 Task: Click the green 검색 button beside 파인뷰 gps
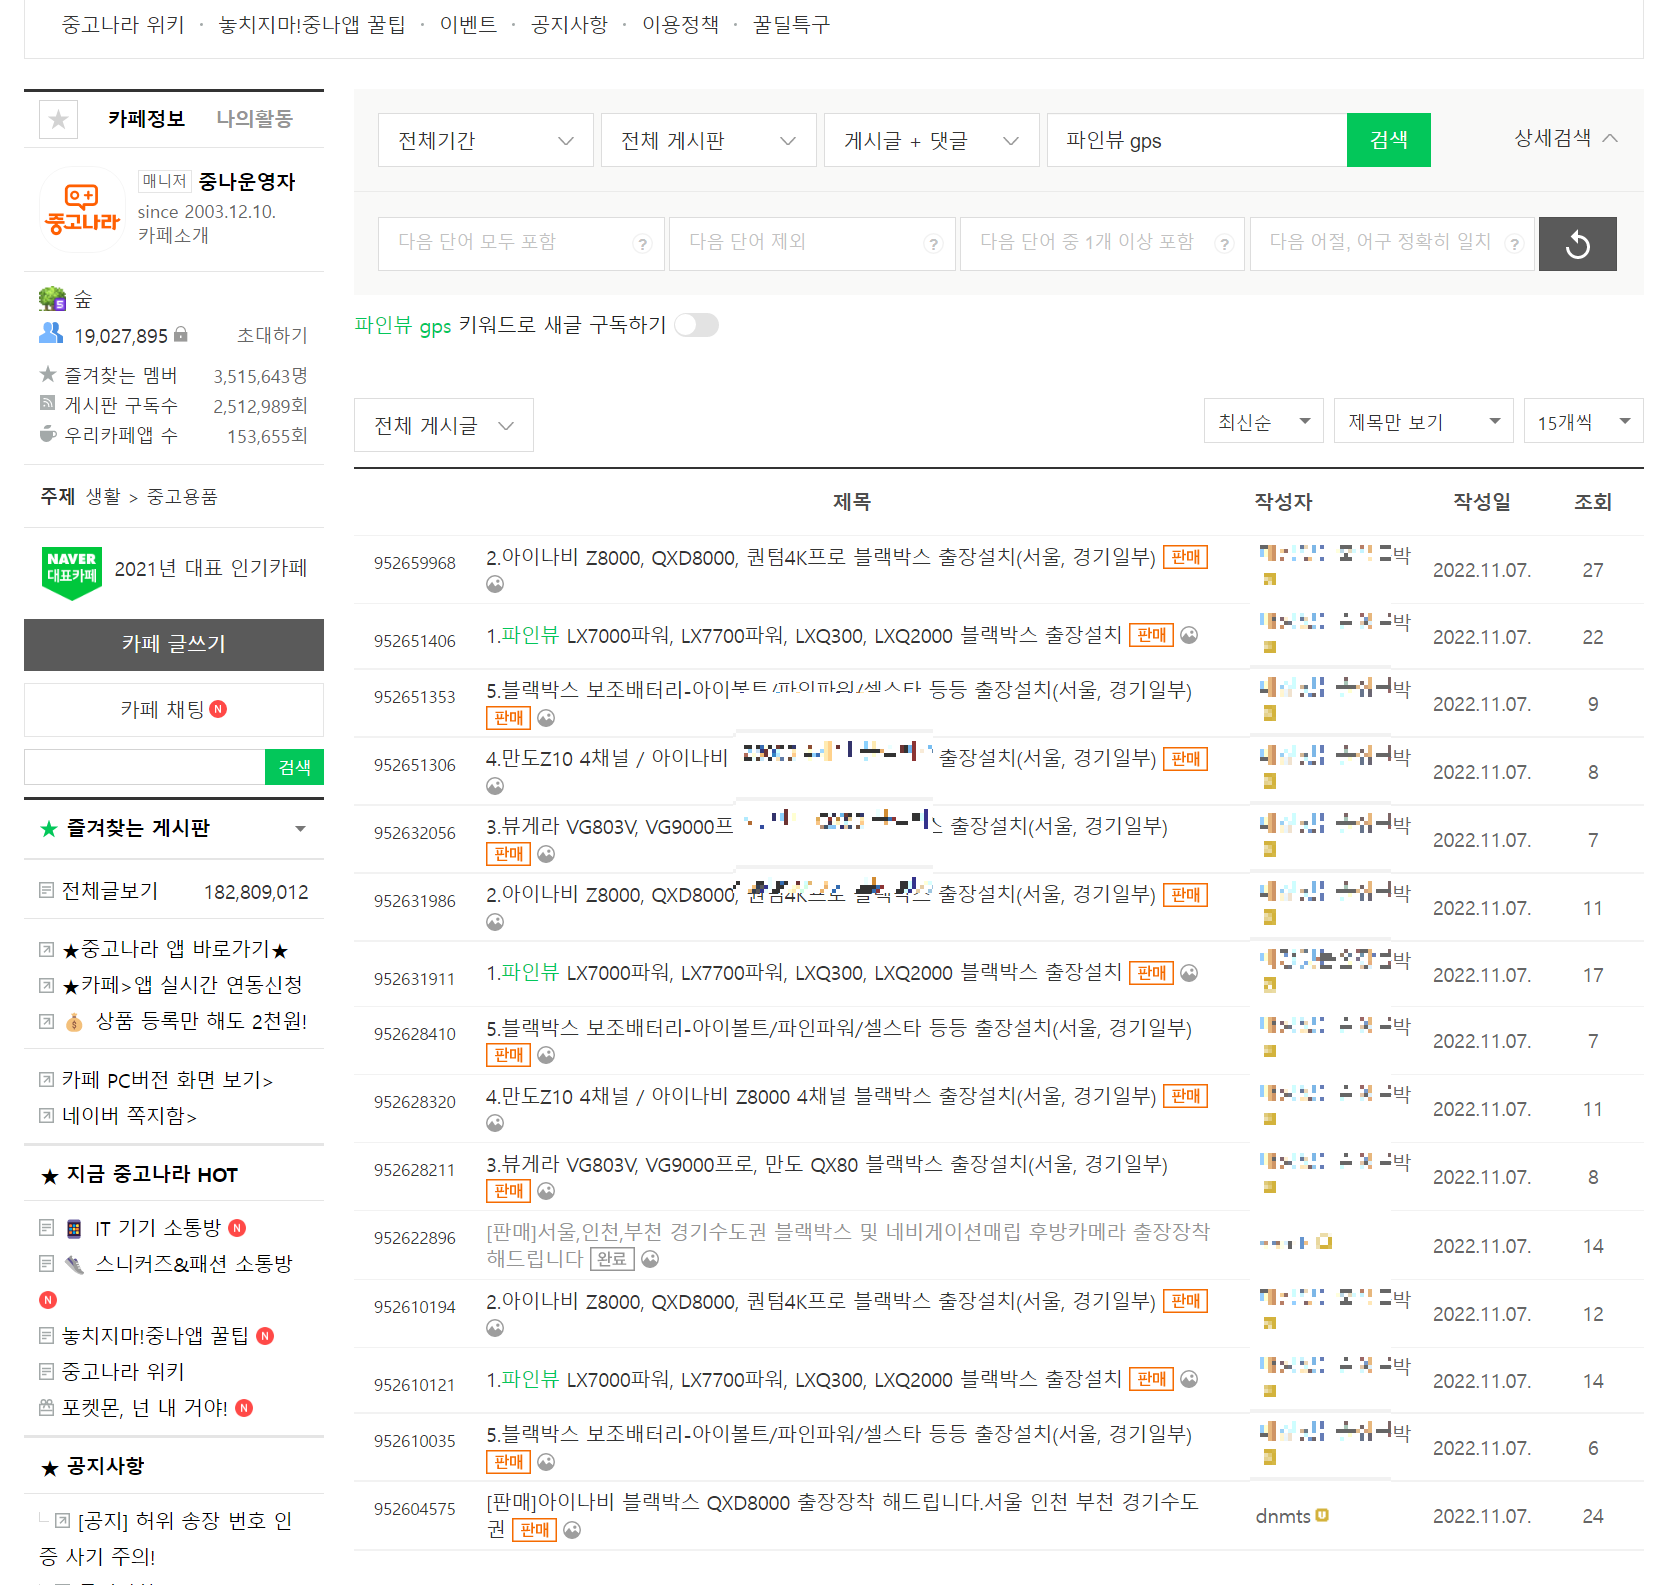1388,140
